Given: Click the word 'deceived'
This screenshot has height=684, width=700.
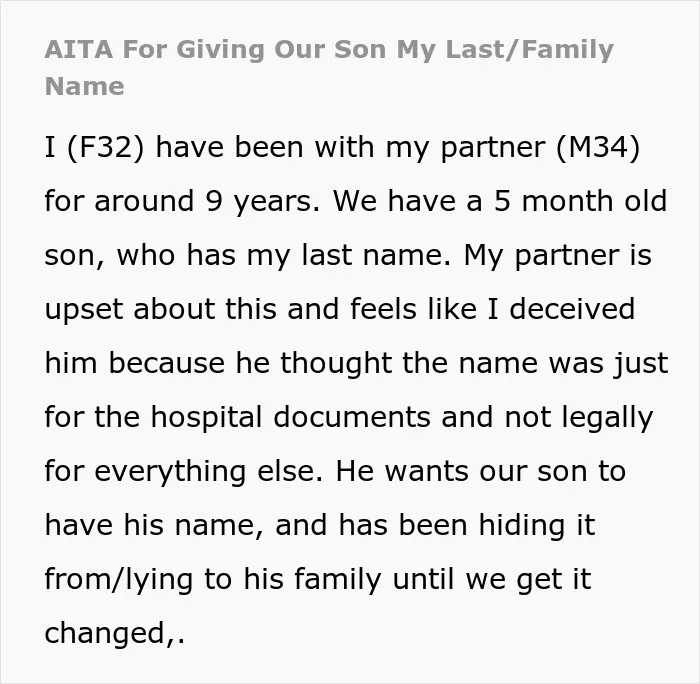Looking at the screenshot, I should 572,309.
